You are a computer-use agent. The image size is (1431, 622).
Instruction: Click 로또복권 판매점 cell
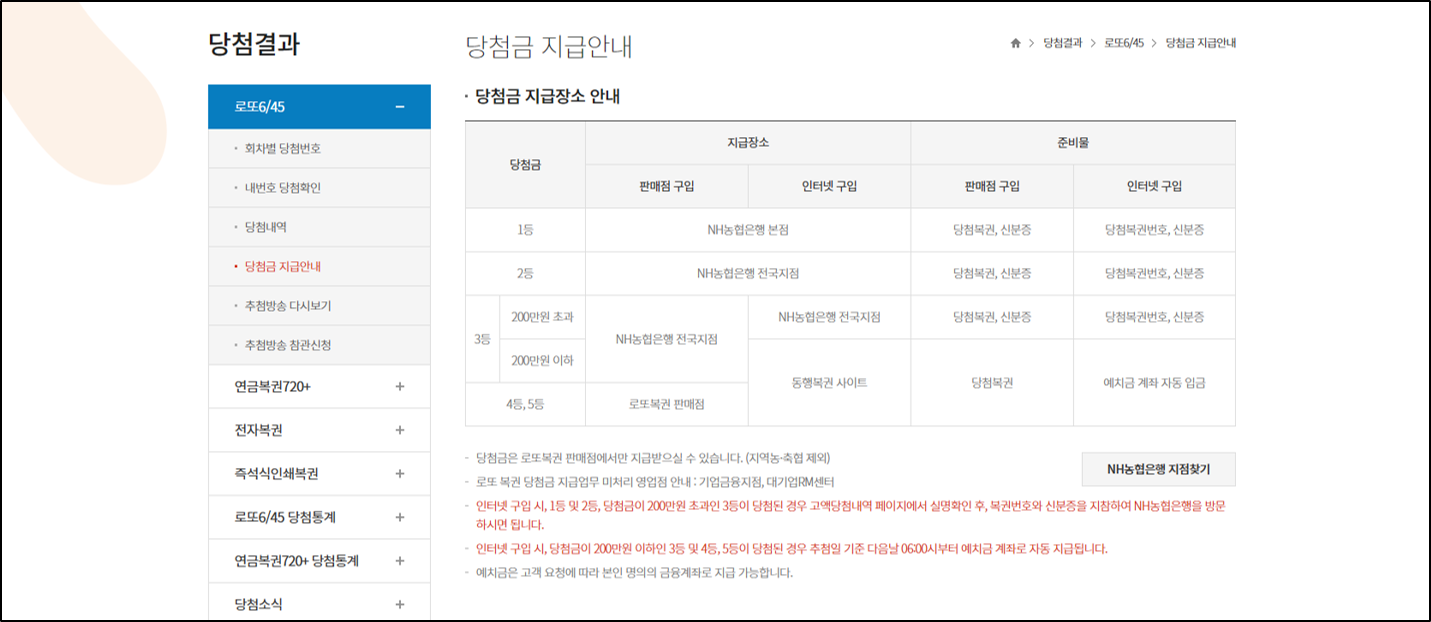(667, 404)
